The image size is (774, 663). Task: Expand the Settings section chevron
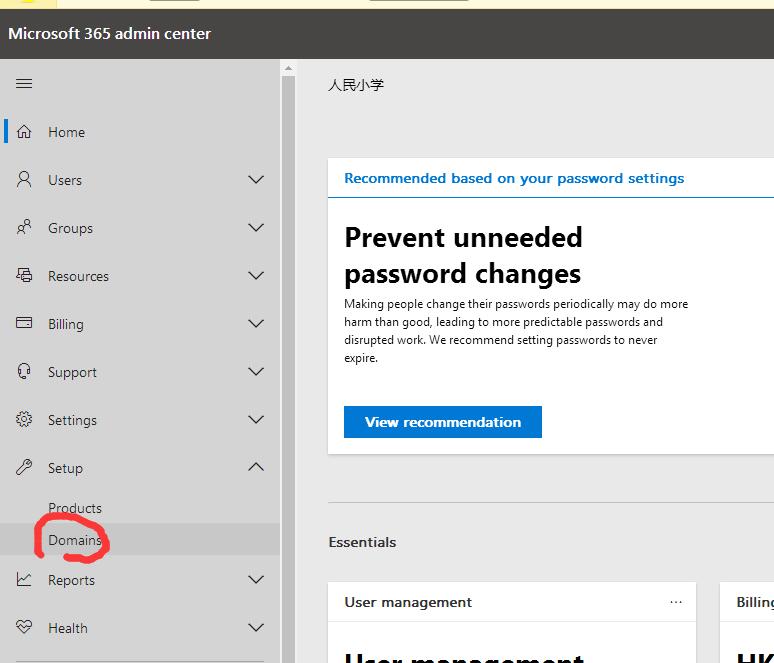point(256,420)
